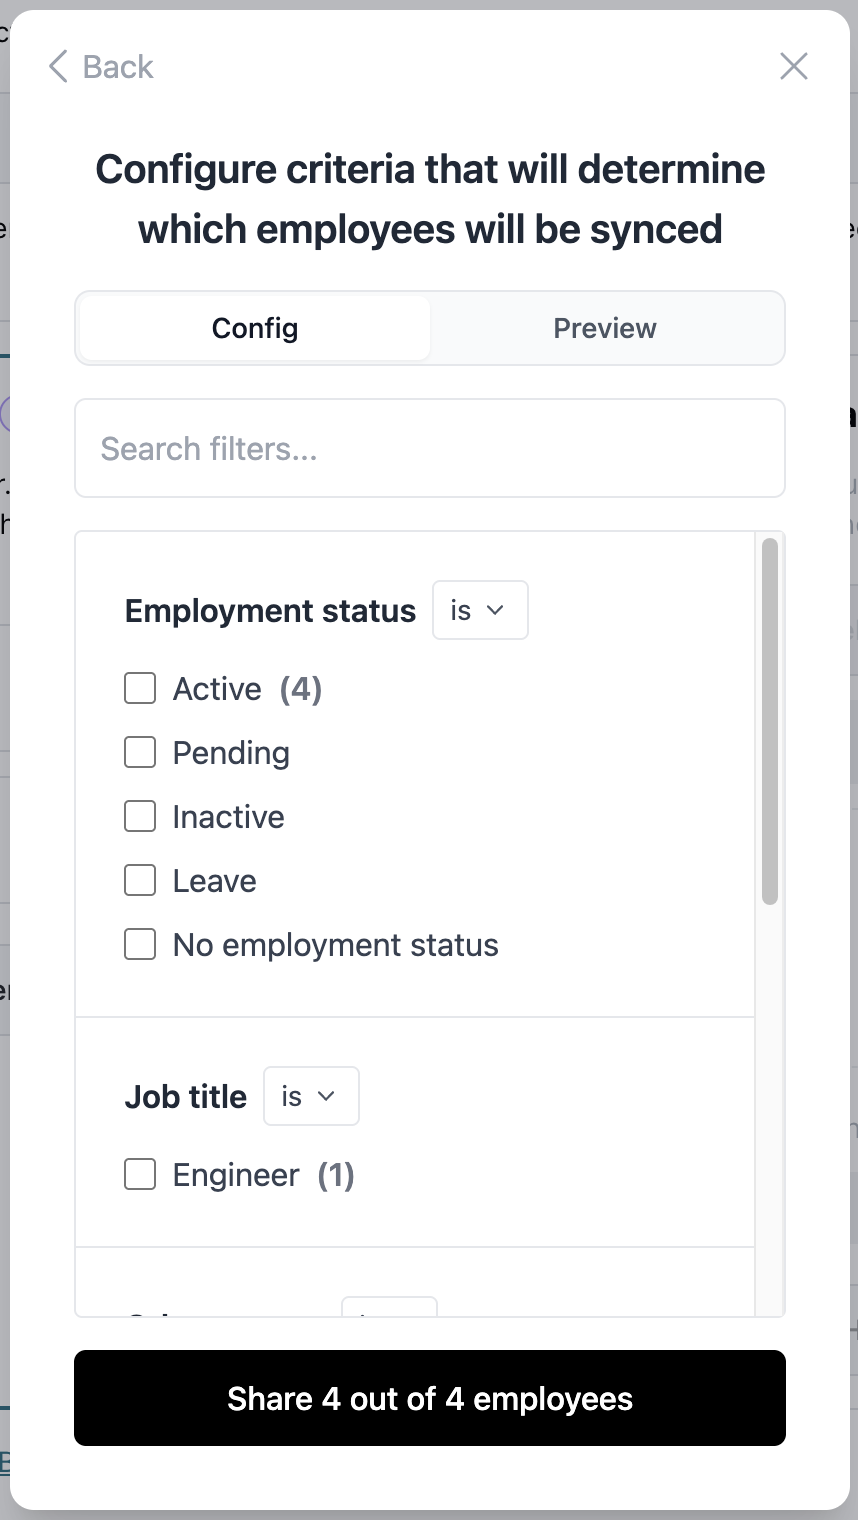The height and width of the screenshot is (1520, 858).
Task: Switch to the Preview tab
Action: 605,328
